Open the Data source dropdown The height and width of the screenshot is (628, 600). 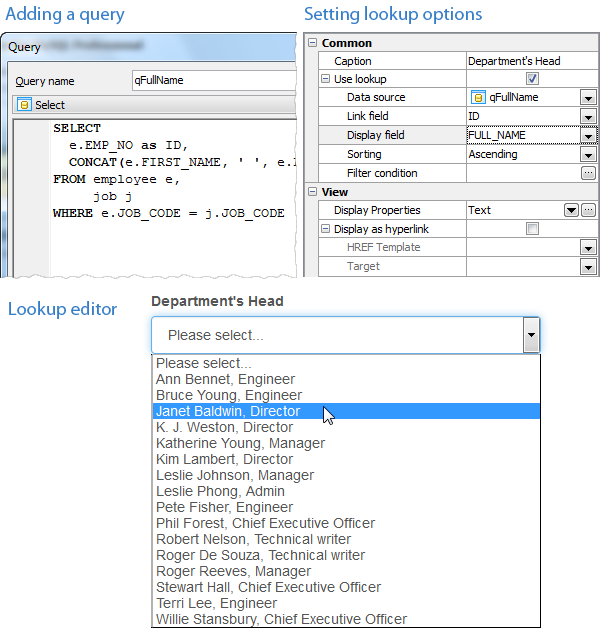pyautogui.click(x=588, y=98)
